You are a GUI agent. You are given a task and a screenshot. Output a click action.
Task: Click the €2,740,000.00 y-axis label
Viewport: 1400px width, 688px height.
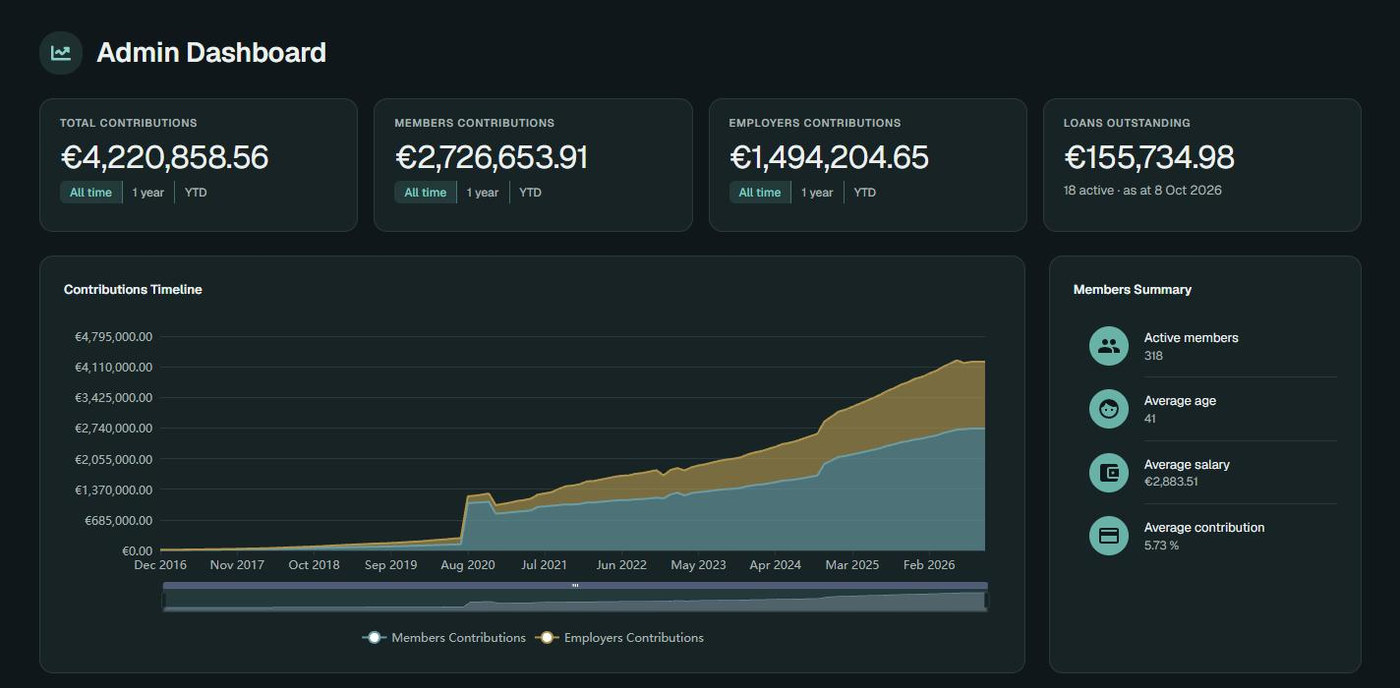coord(114,428)
